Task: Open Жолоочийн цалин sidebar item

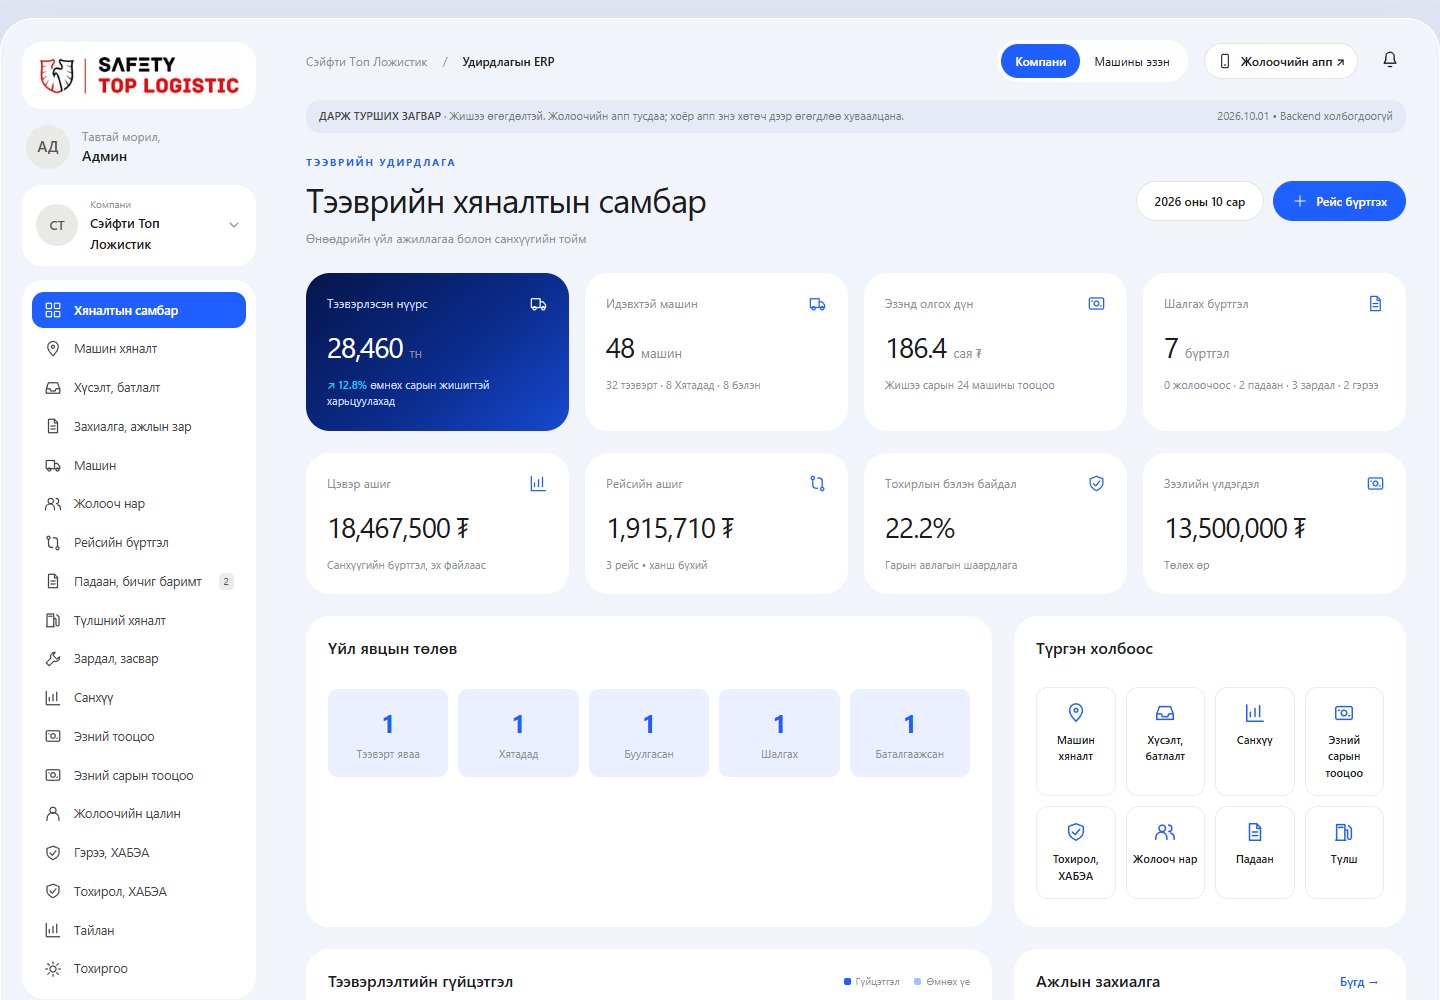Action: click(x=139, y=814)
